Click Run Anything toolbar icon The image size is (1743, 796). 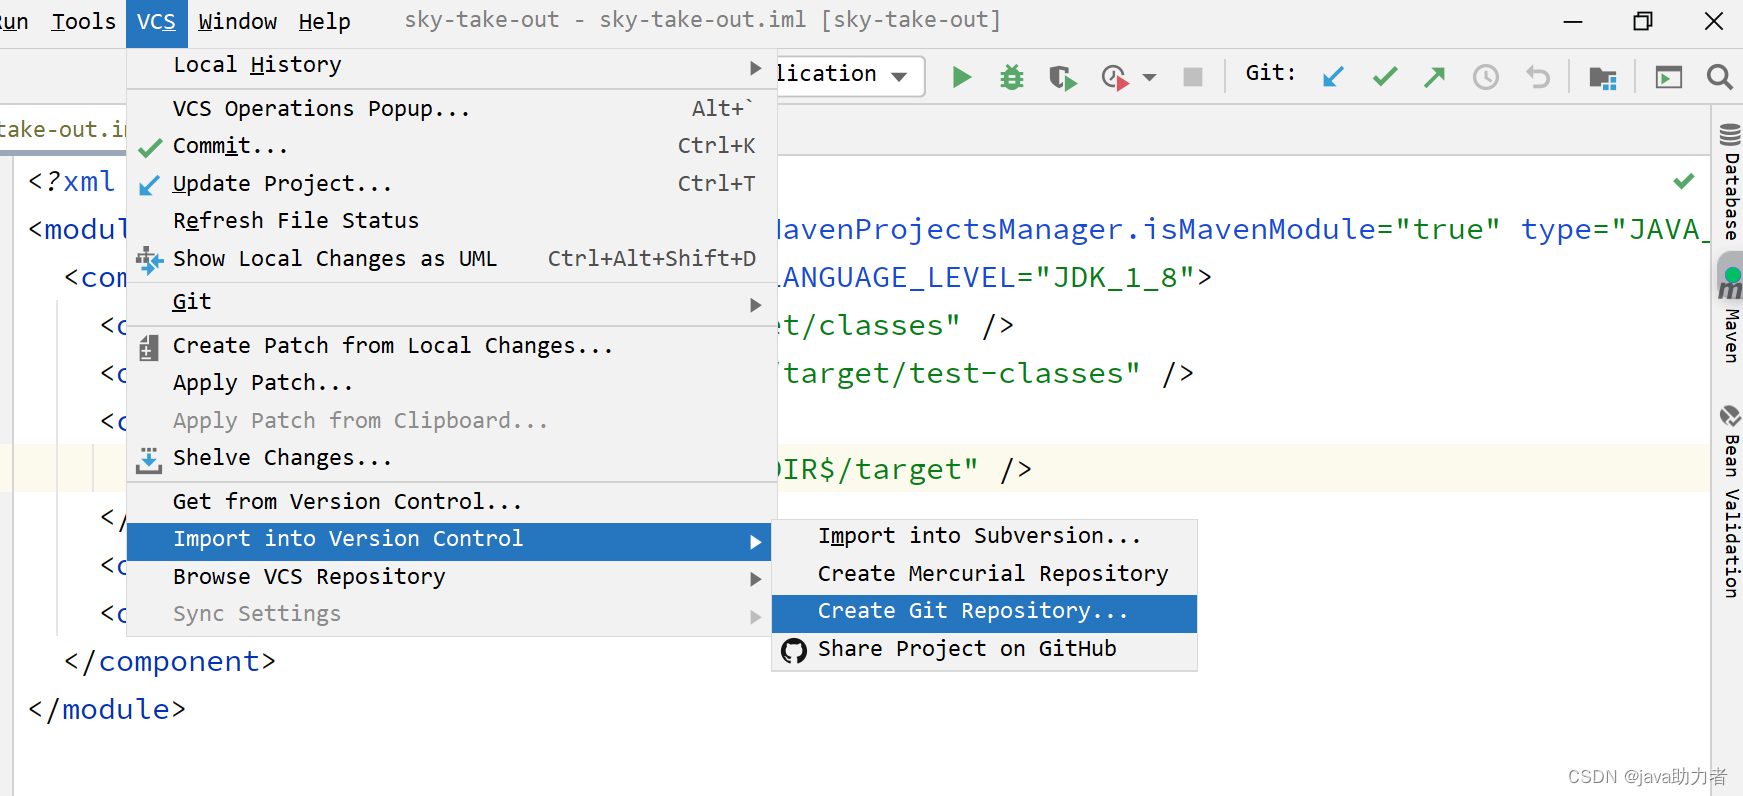1669,77
